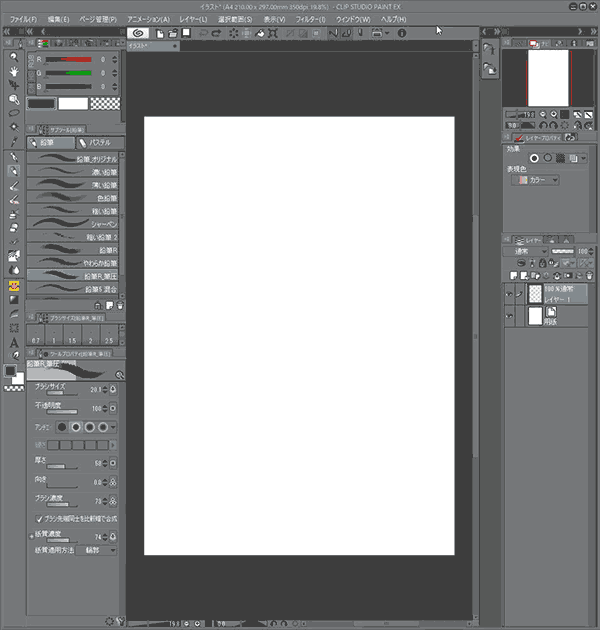The width and height of the screenshot is (600, 630).
Task: Open a file from the command bar
Action: click(173, 33)
